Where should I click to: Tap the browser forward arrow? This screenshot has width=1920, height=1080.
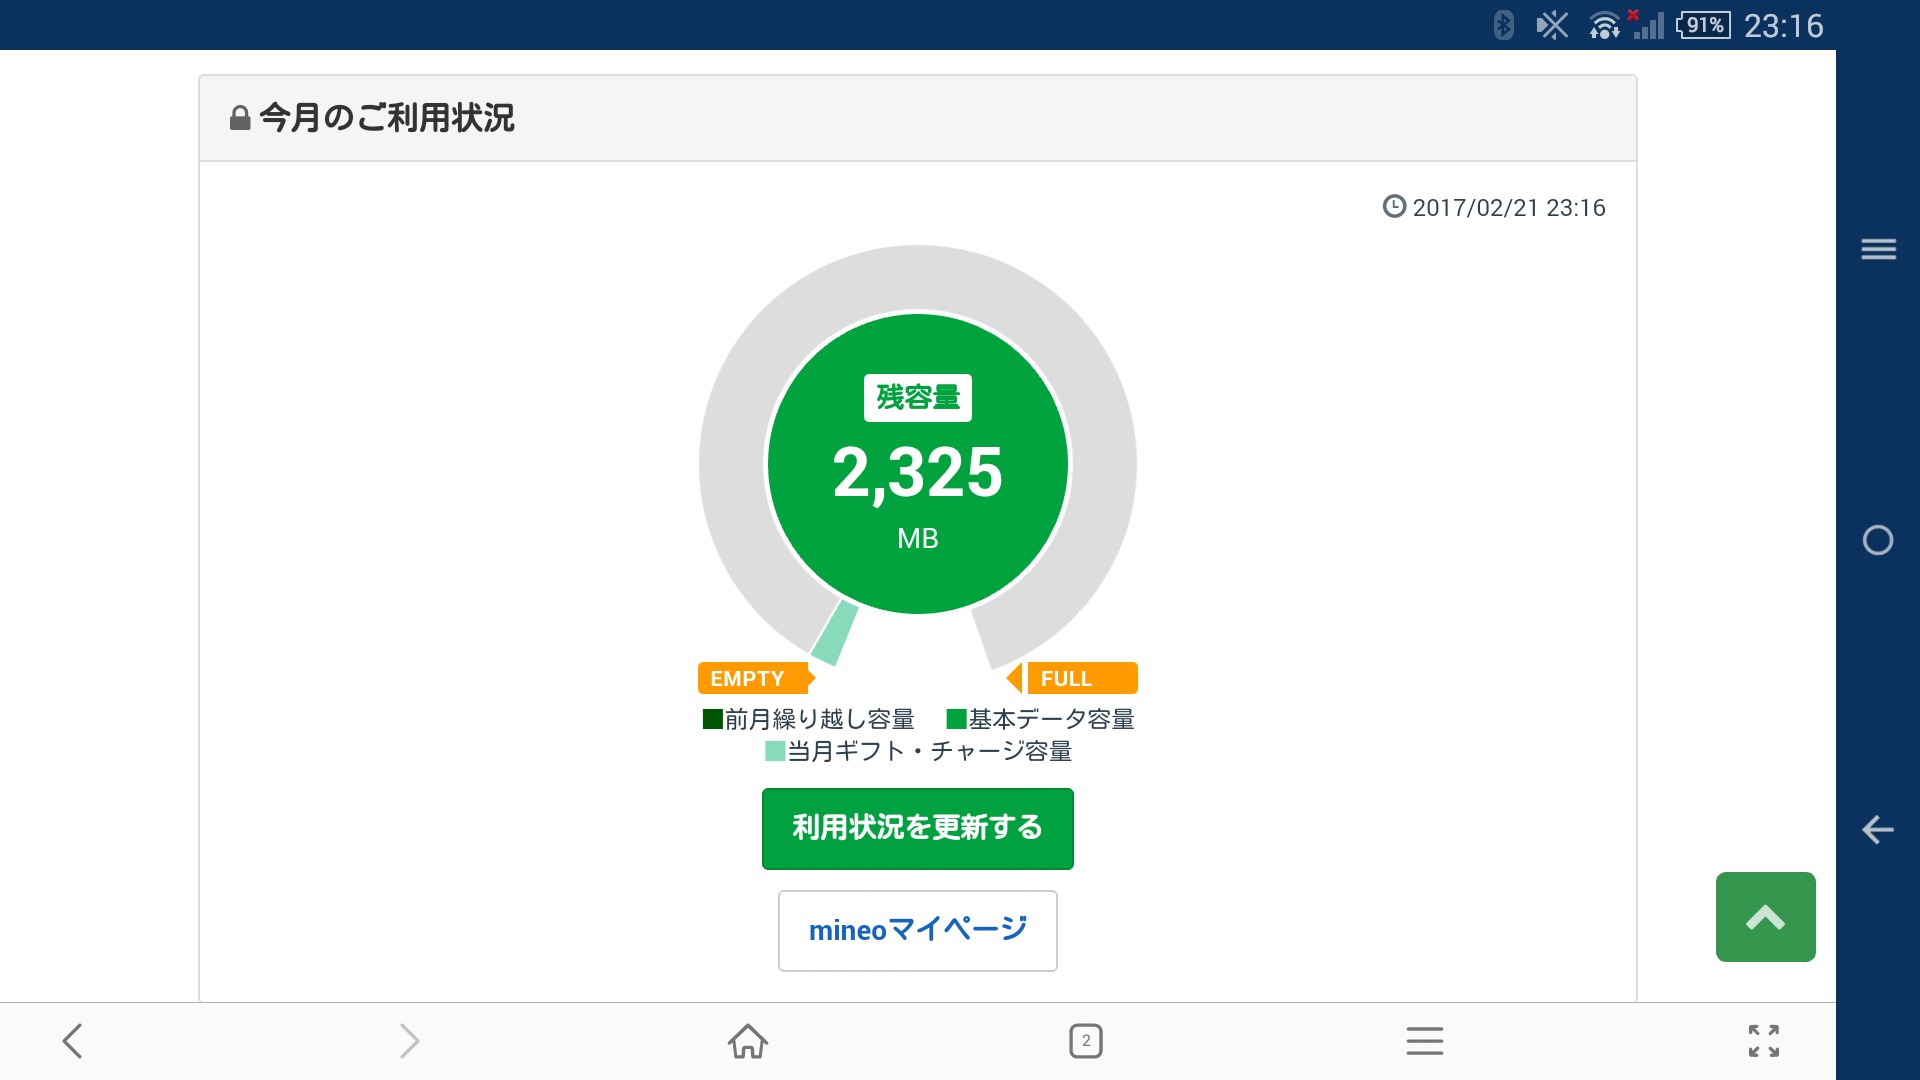[x=409, y=1041]
